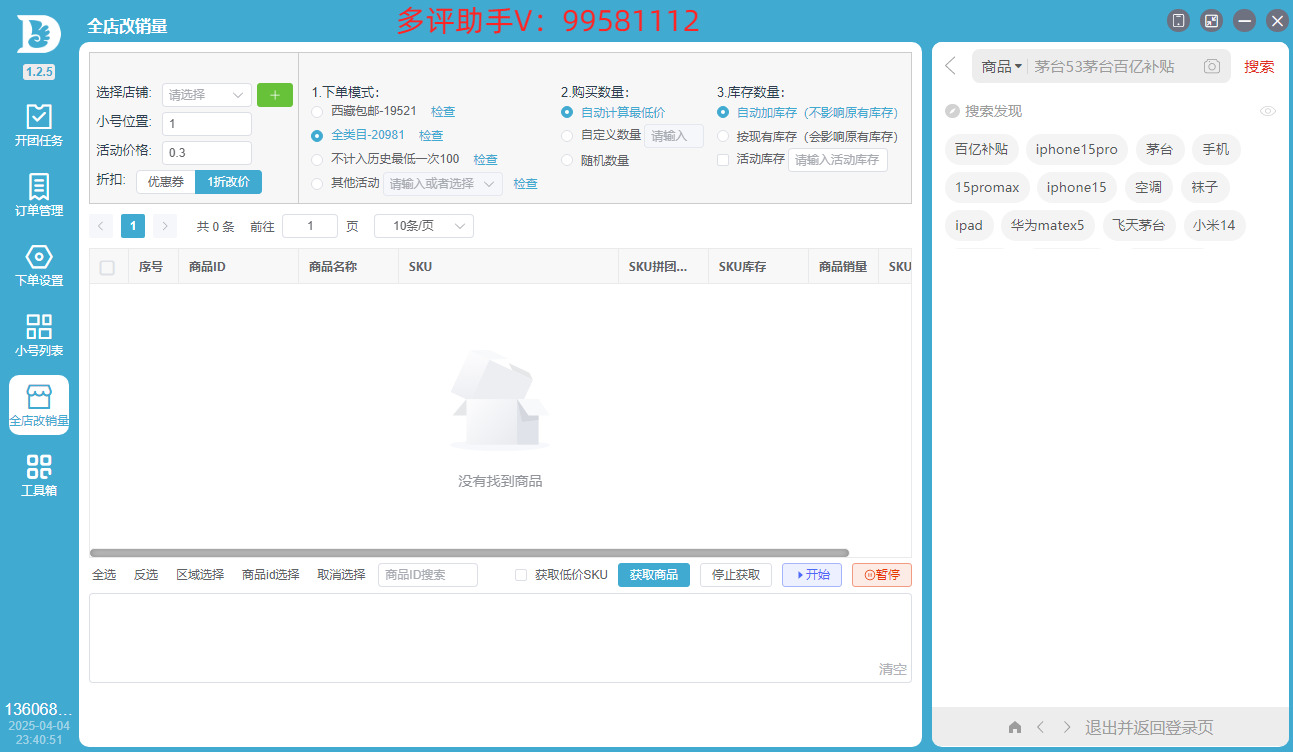This screenshot has height=752, width=1293.
Task: Click 检查 next to 不计入历史最低一次100
Action: [x=485, y=159]
